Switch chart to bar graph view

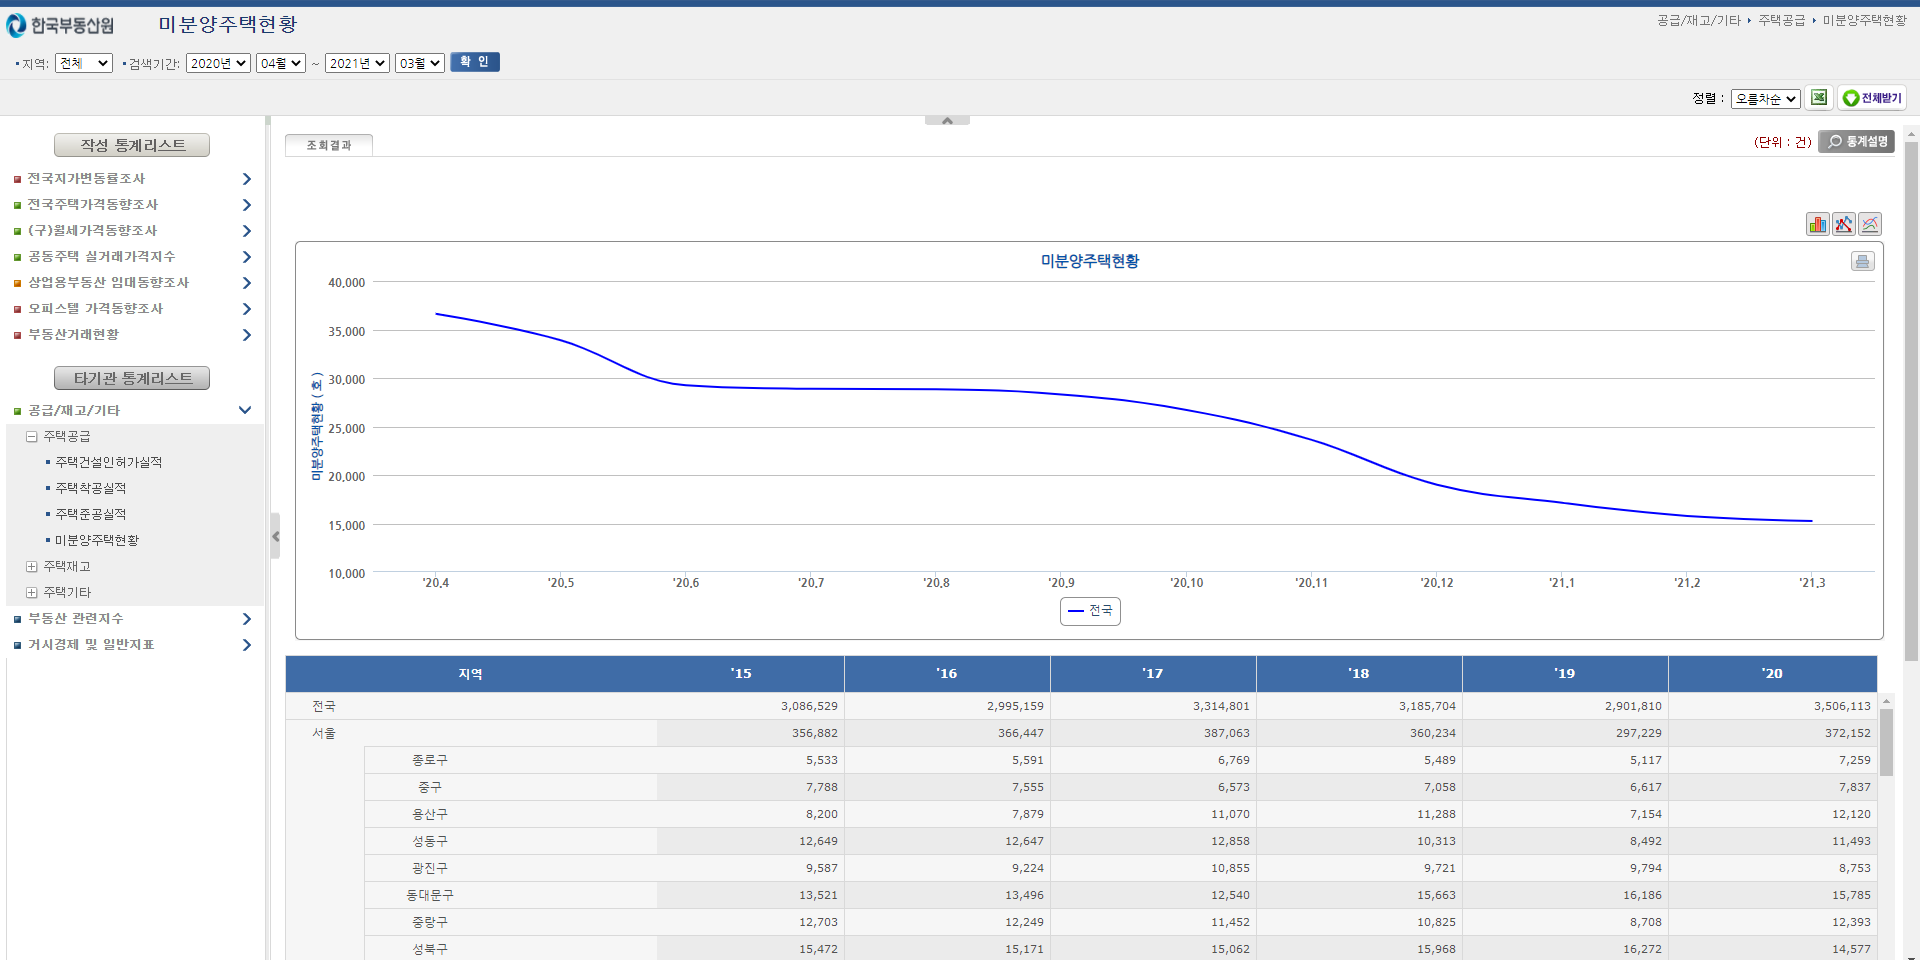tap(1817, 224)
